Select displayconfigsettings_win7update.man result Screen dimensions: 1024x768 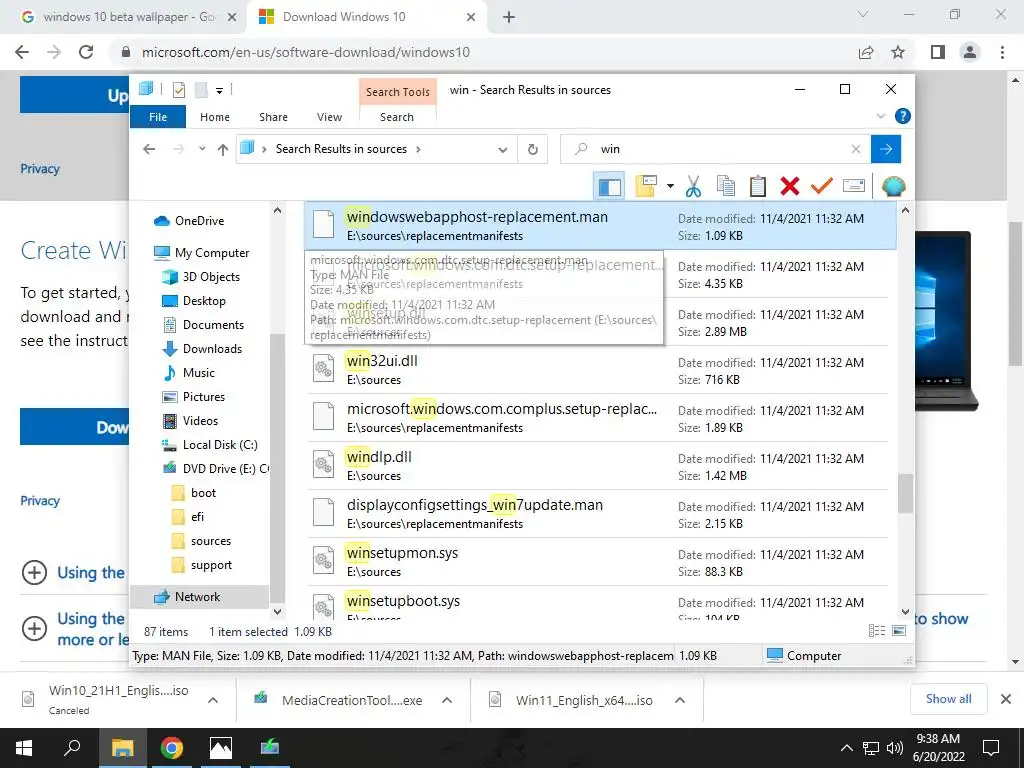click(598, 514)
